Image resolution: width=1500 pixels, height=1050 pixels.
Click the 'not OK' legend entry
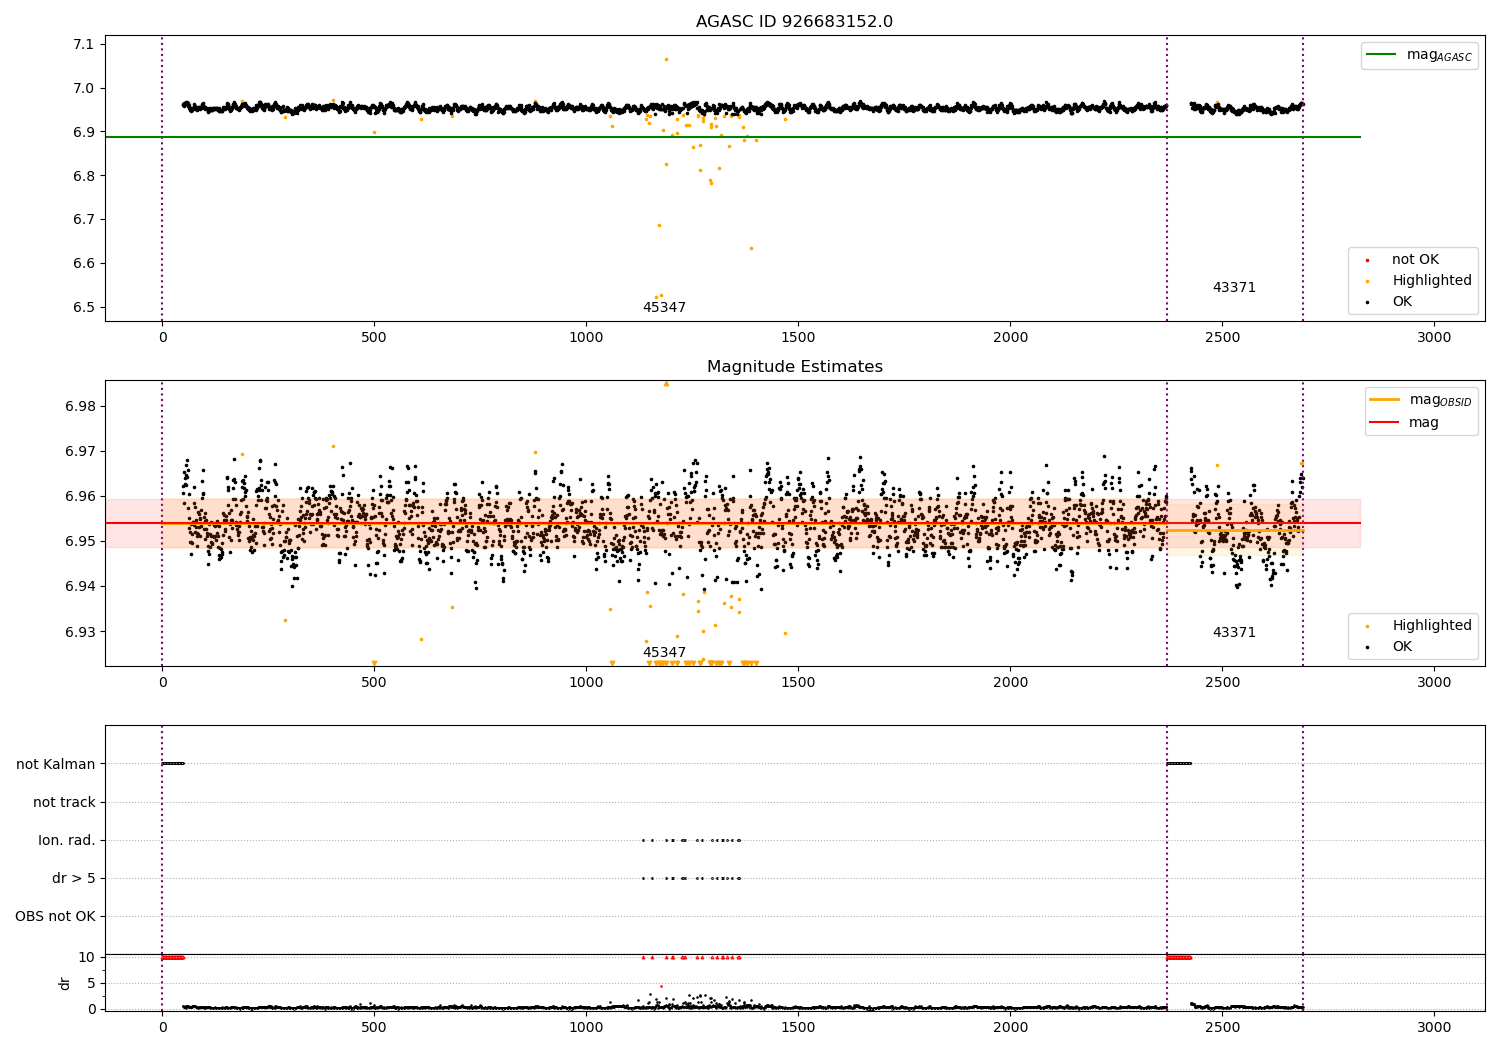1403,260
